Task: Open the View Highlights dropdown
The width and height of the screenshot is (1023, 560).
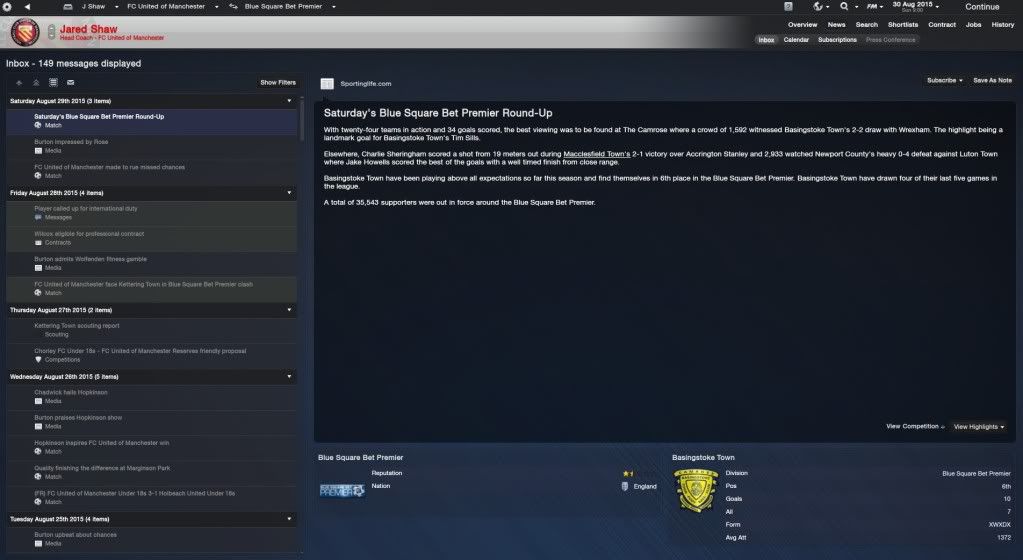Action: tap(979, 427)
